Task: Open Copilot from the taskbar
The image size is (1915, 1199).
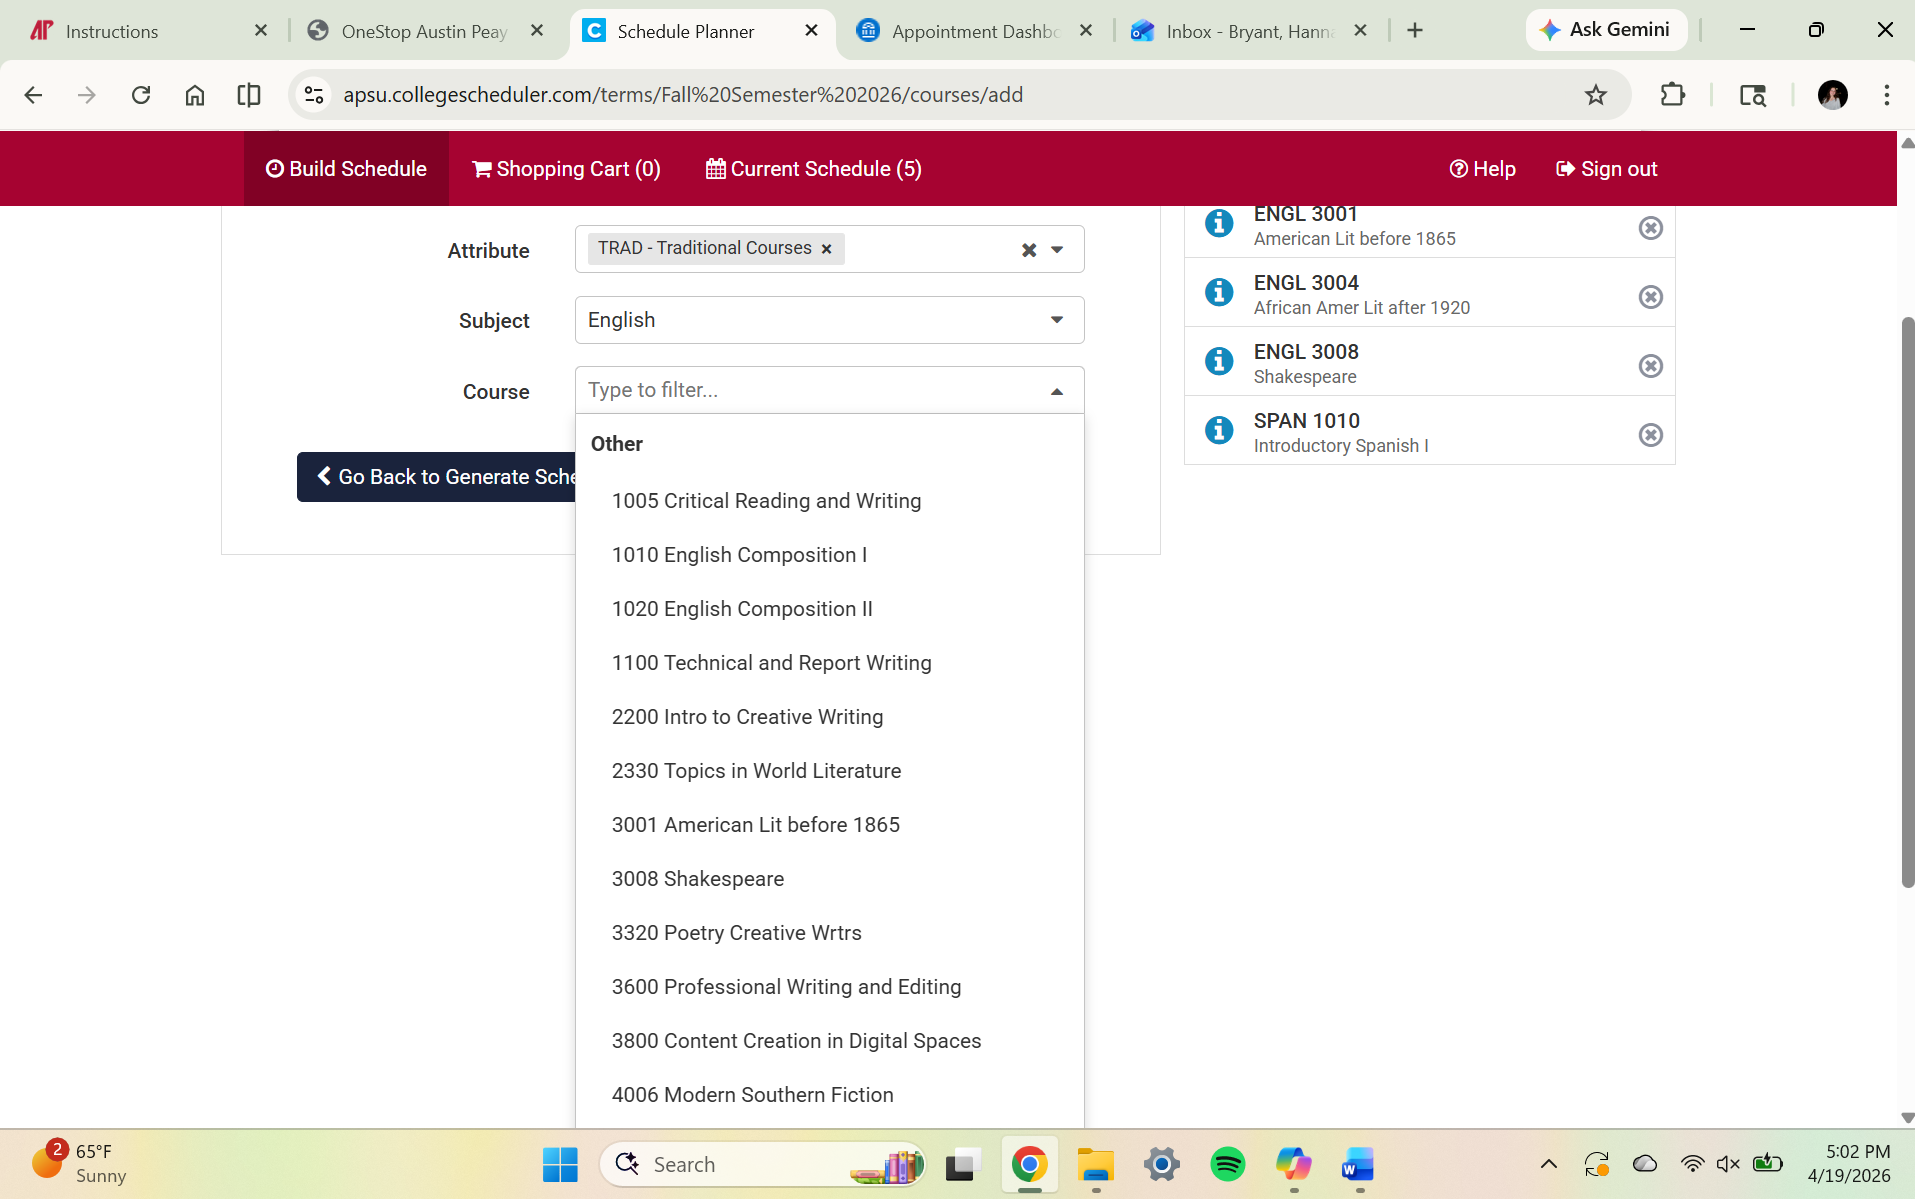Action: click(1293, 1164)
